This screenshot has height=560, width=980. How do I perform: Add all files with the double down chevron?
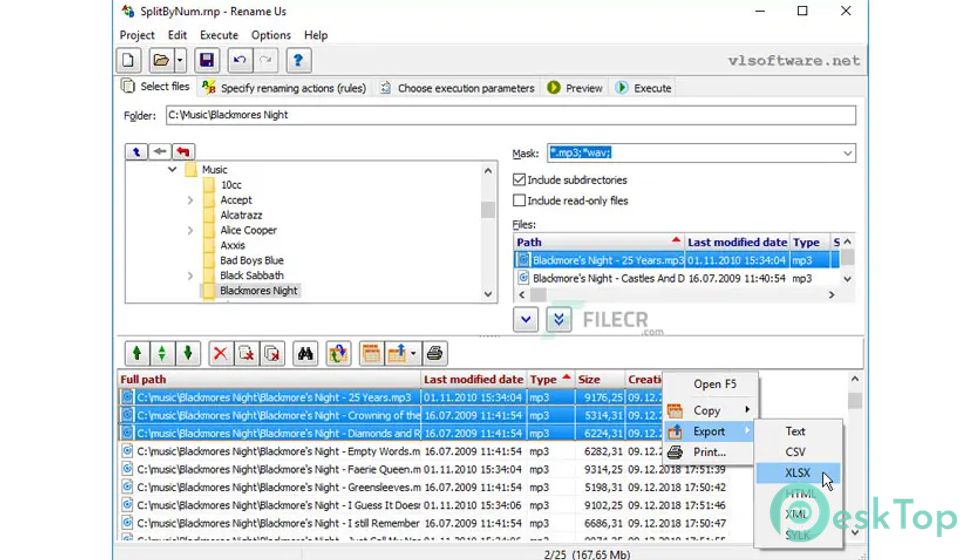(559, 319)
